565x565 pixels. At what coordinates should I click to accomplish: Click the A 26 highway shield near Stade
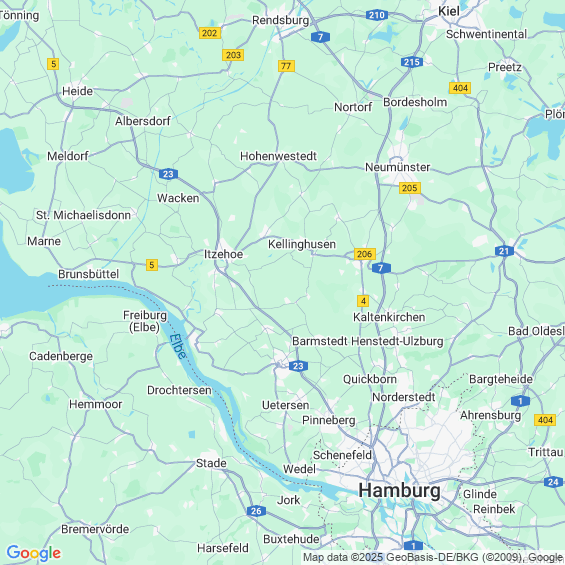pos(256,511)
